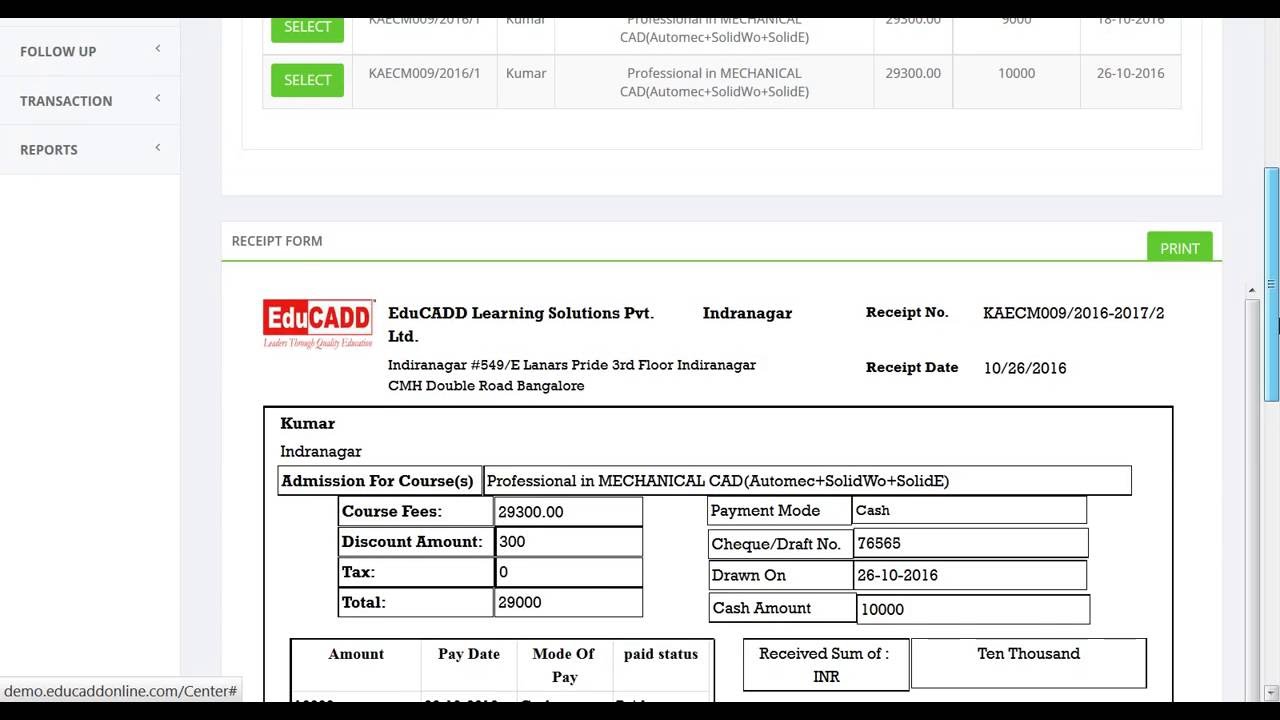Screen dimensions: 1280x720
Task: Click the scroll down arrow at bottom right
Action: (x=1271, y=692)
